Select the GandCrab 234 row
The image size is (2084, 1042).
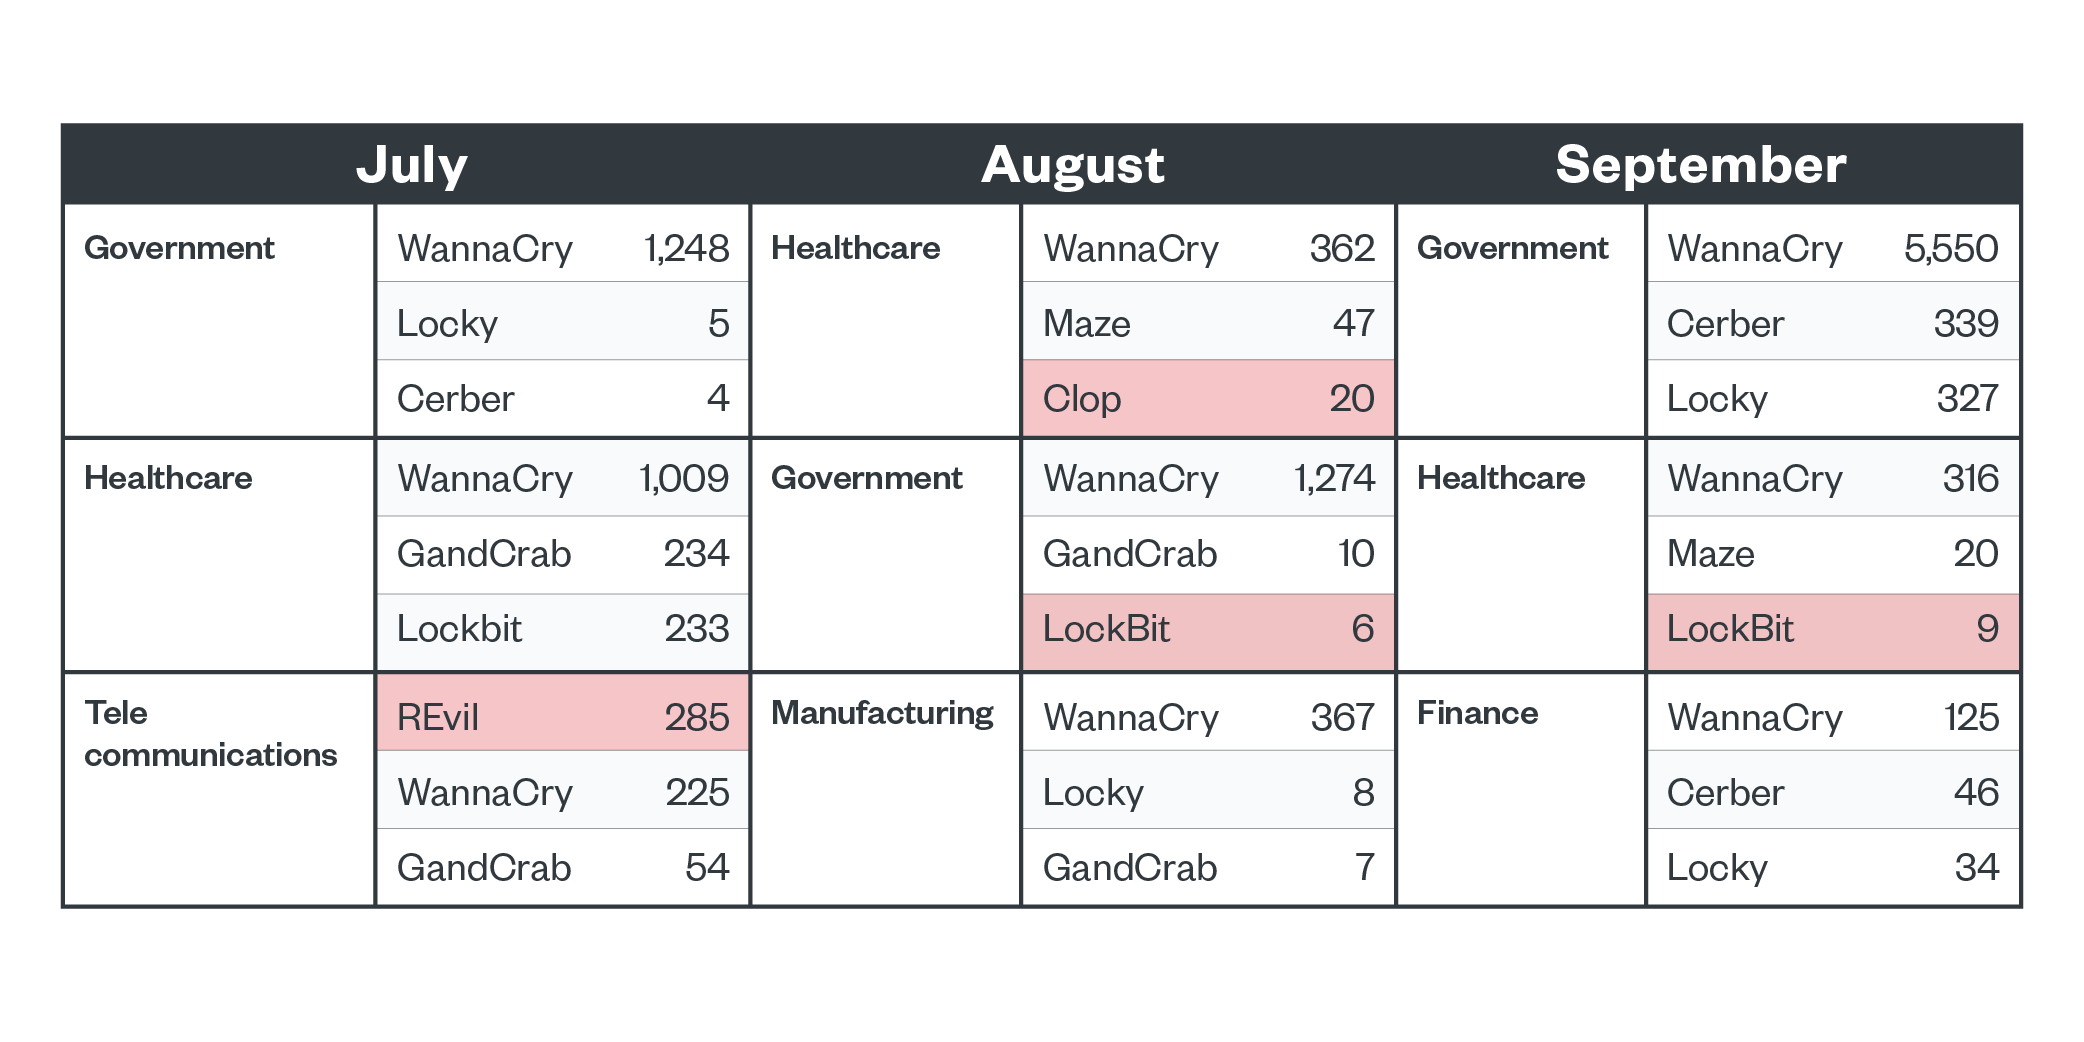[x=562, y=554]
